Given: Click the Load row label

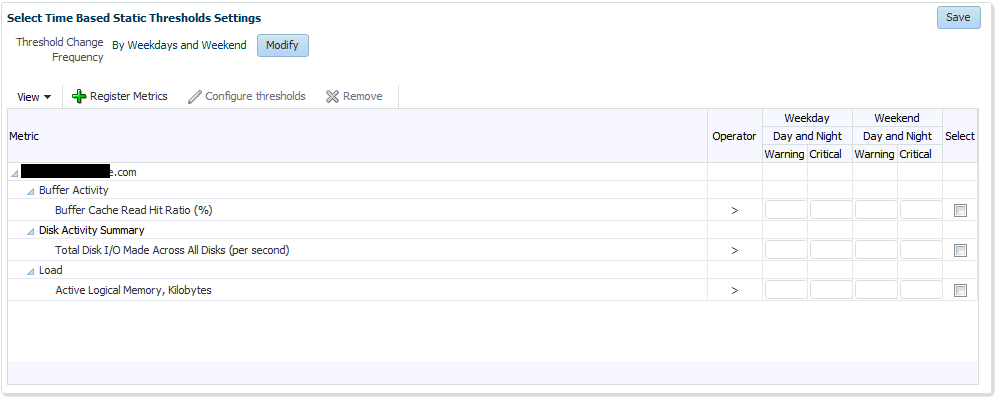Looking at the screenshot, I should 51,270.
